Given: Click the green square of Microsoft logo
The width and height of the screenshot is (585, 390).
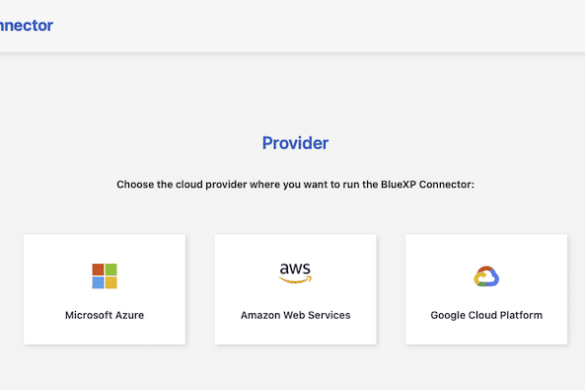Looking at the screenshot, I should tap(111, 269).
